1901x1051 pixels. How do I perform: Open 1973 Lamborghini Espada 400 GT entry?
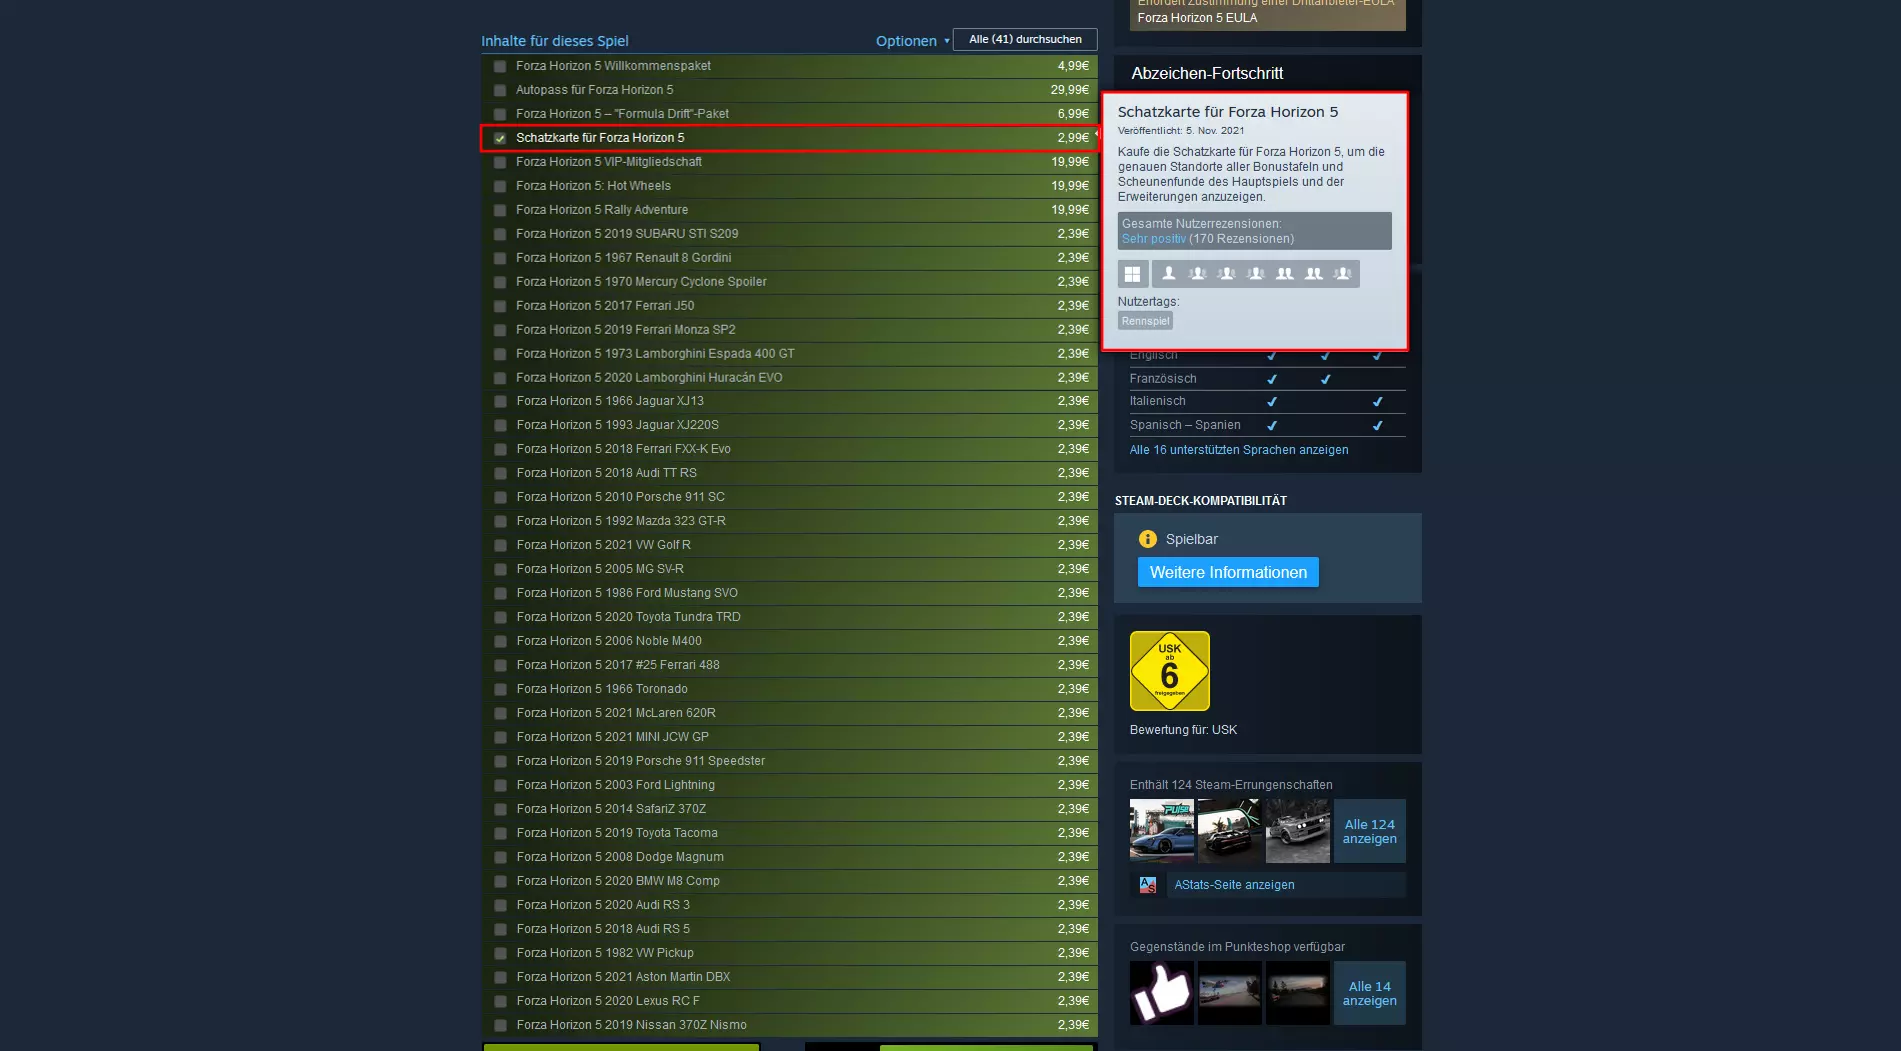coord(790,354)
